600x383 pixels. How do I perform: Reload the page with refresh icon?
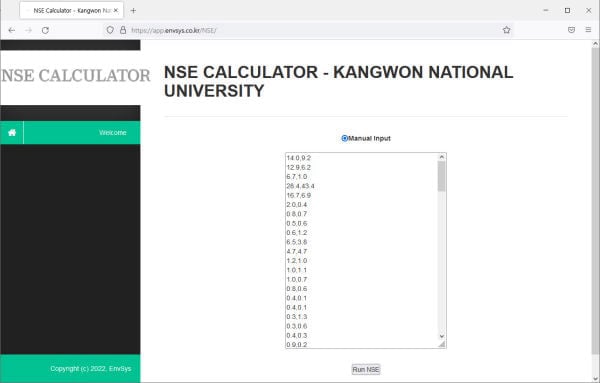coord(45,30)
